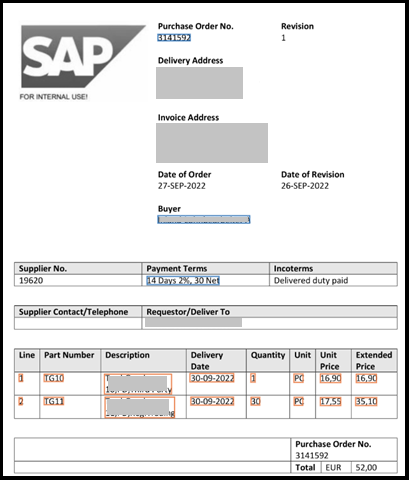Click line 1 delivery date 30-09-2022
Viewport: 409px width, 480px height.
[x=212, y=378]
